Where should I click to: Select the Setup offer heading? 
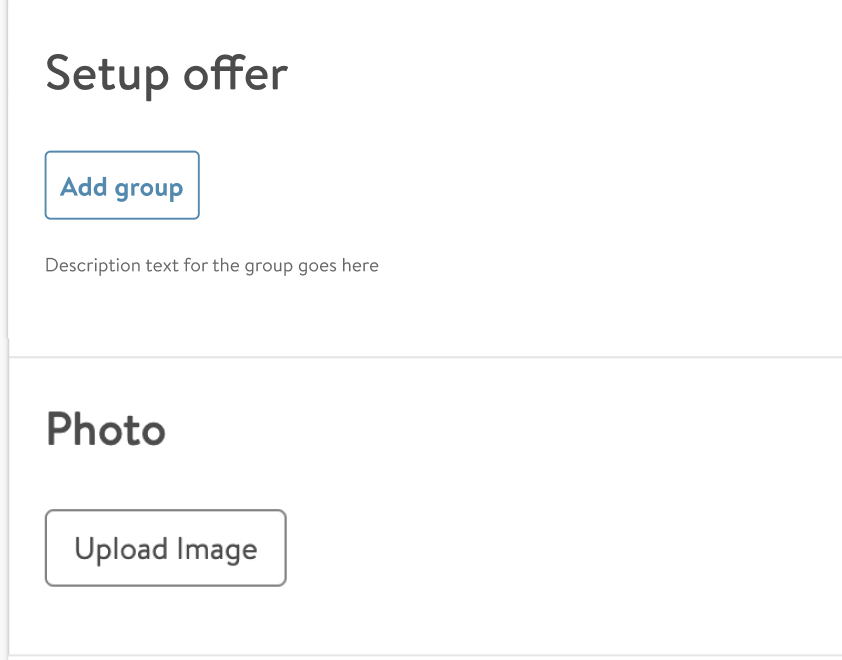pos(165,73)
